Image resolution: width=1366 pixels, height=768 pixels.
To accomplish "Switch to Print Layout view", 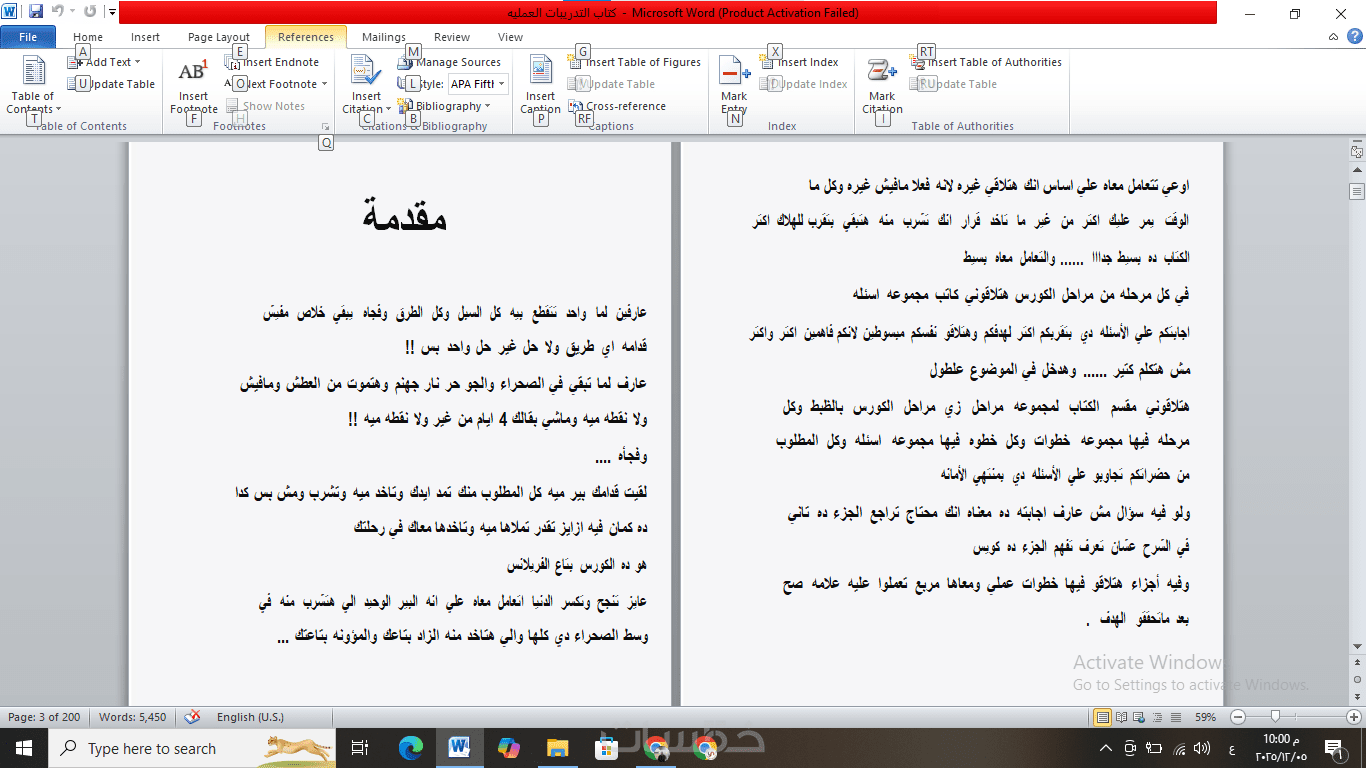I will (1103, 717).
